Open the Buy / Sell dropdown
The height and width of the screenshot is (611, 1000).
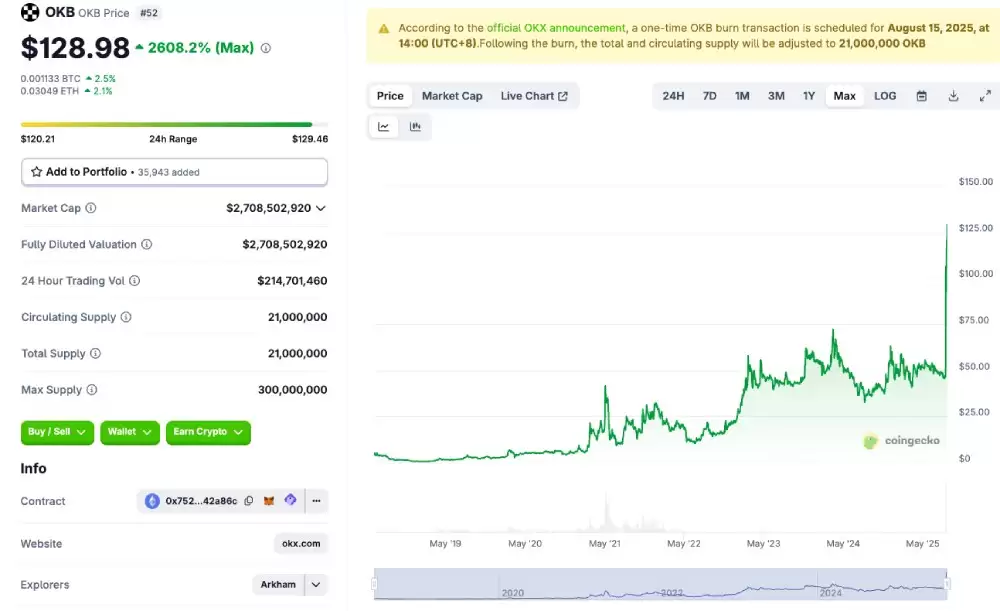[x=57, y=432]
